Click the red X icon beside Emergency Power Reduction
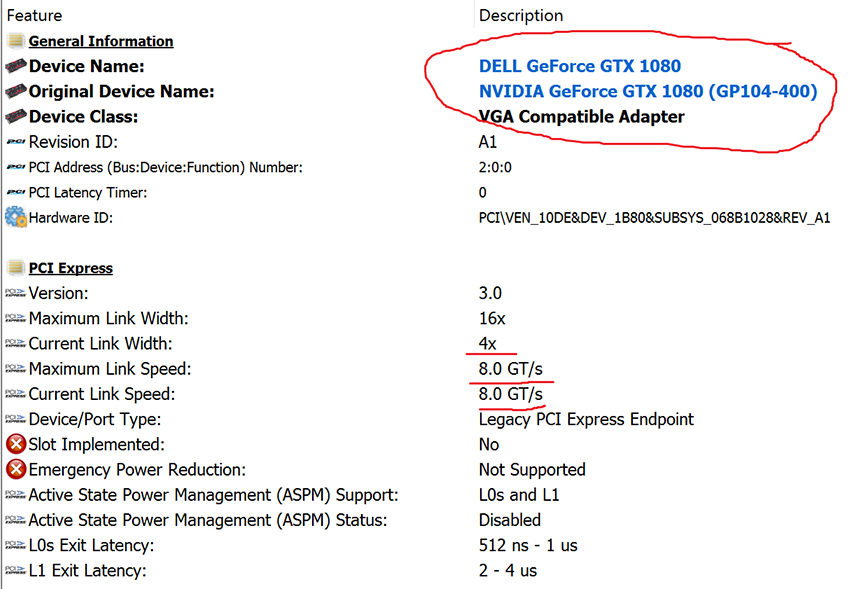Screen dimensions: 854x589 [15, 469]
